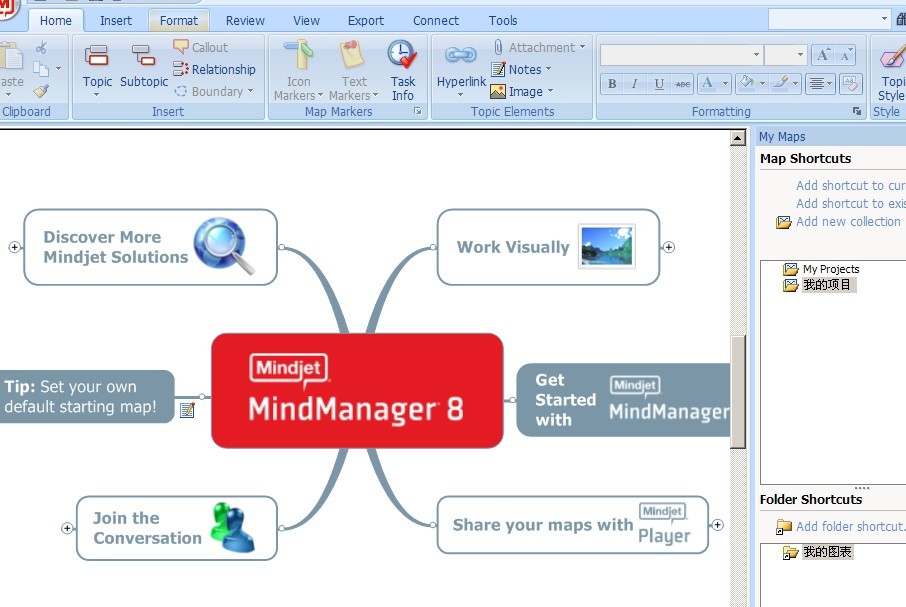Click the Clear Formatting icon
This screenshot has width=906, height=607.
(x=850, y=84)
